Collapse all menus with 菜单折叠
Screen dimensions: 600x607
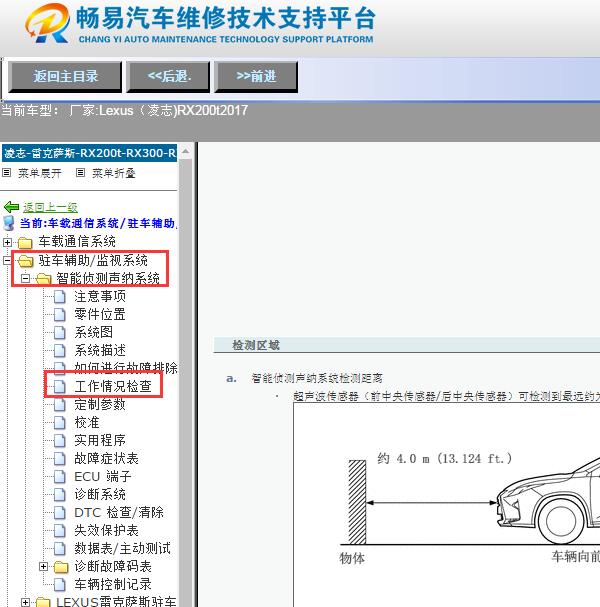(x=114, y=173)
